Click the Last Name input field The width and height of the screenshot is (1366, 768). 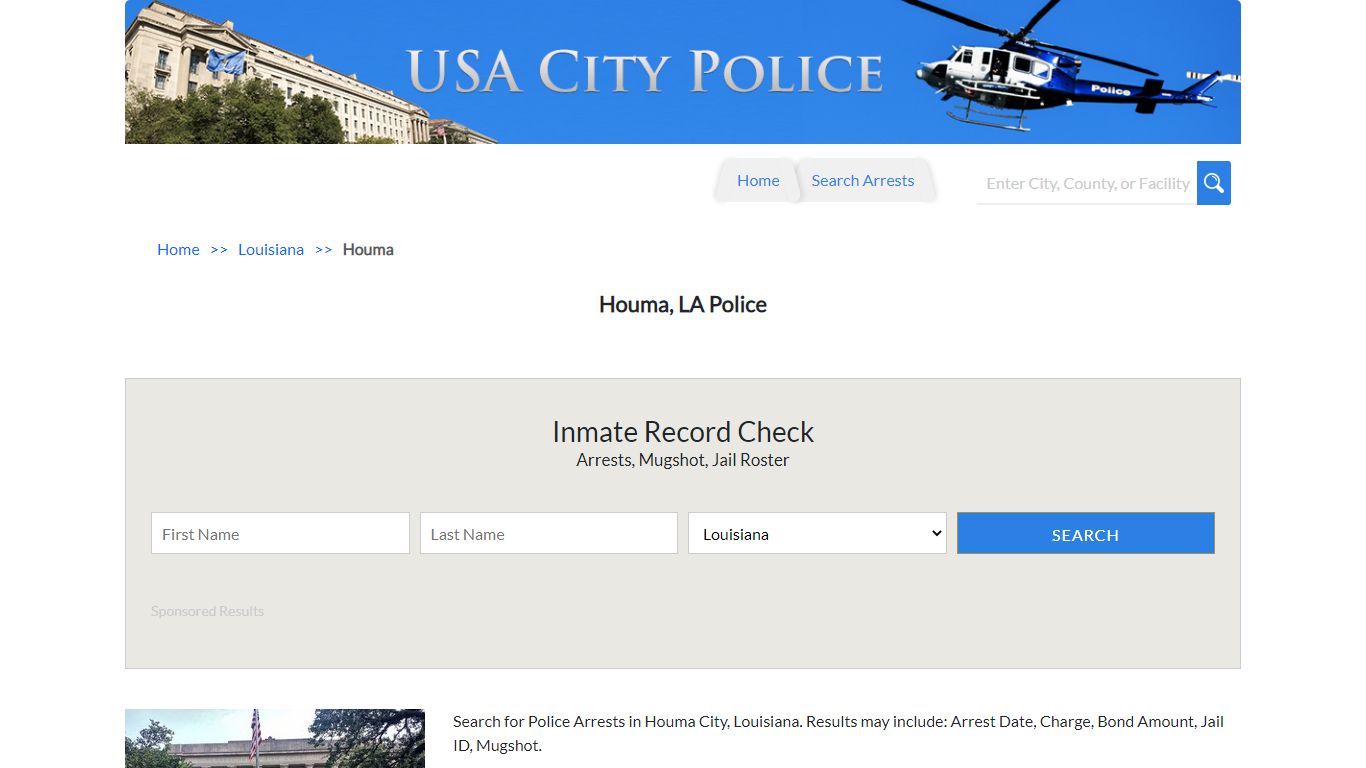[x=549, y=534]
